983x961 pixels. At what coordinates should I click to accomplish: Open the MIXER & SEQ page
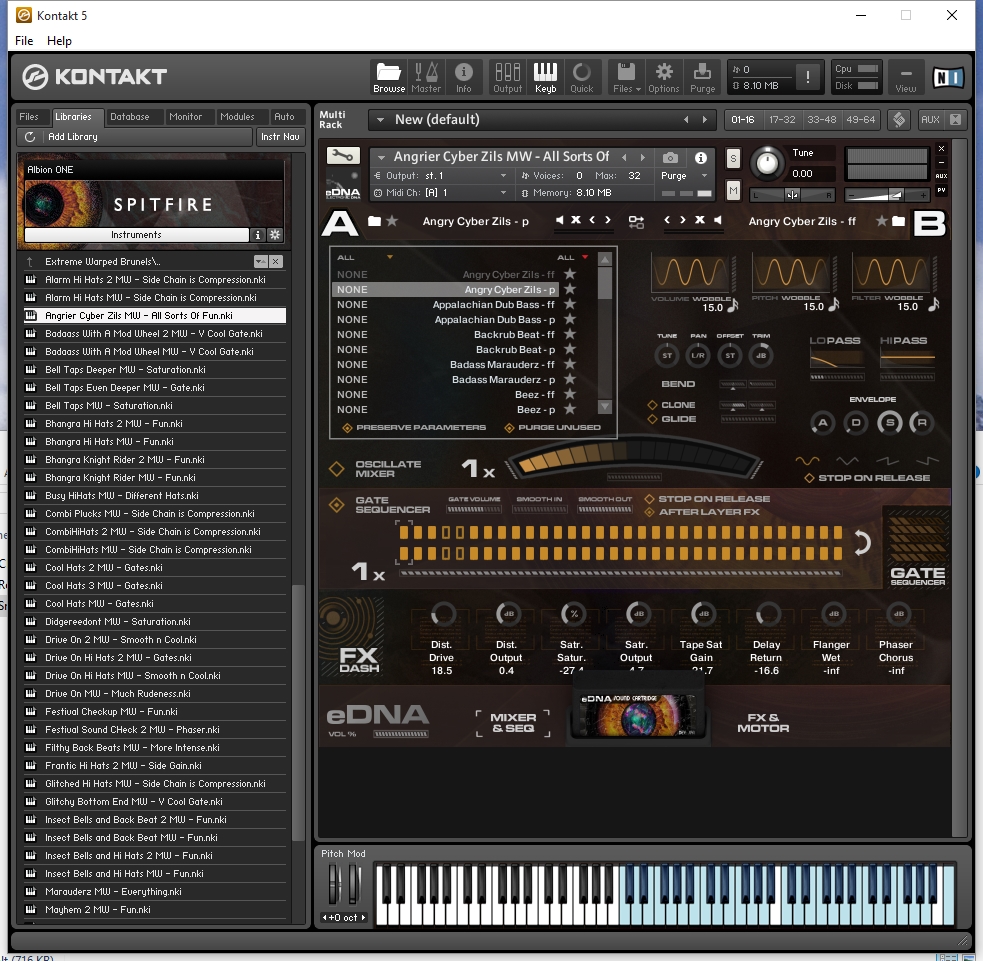coord(513,723)
